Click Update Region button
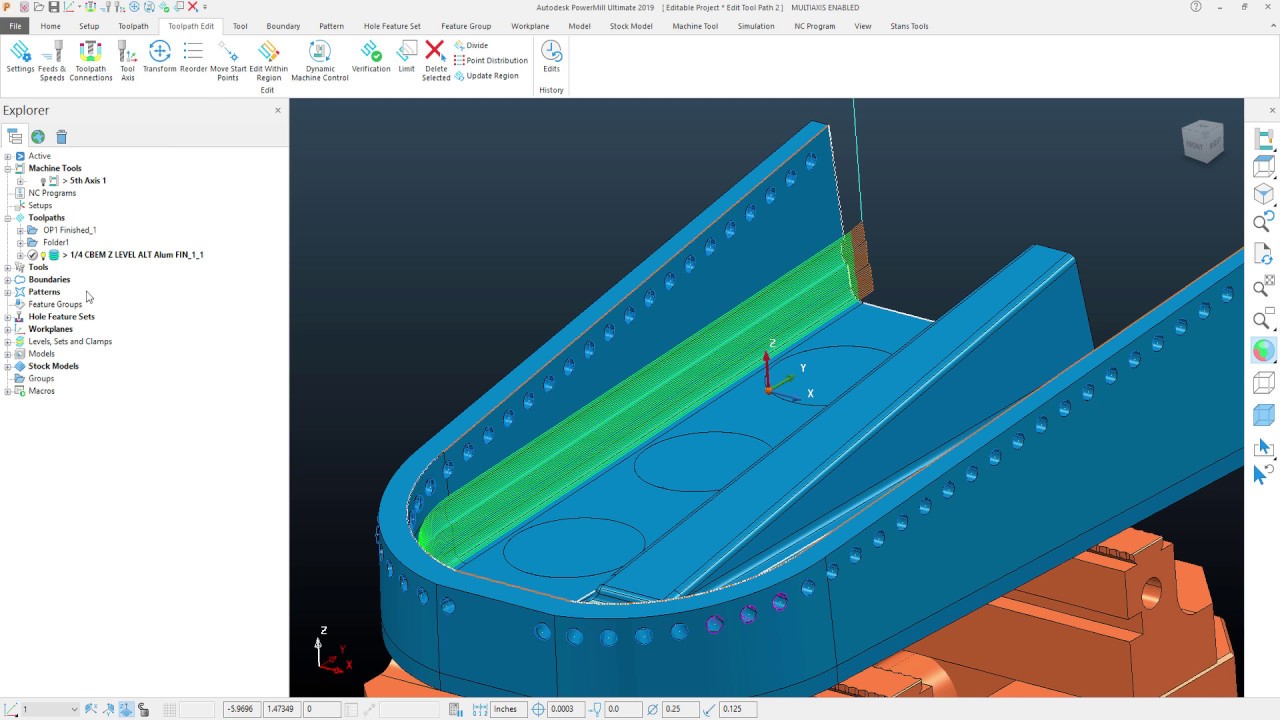Viewport: 1280px width, 720px height. pyautogui.click(x=486, y=76)
